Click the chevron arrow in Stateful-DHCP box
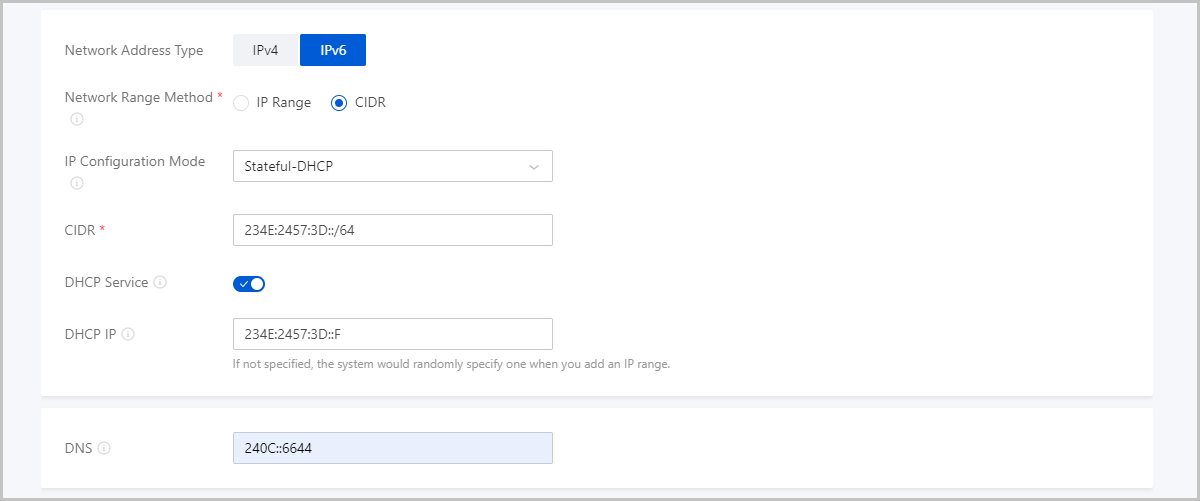1200x501 pixels. [534, 166]
